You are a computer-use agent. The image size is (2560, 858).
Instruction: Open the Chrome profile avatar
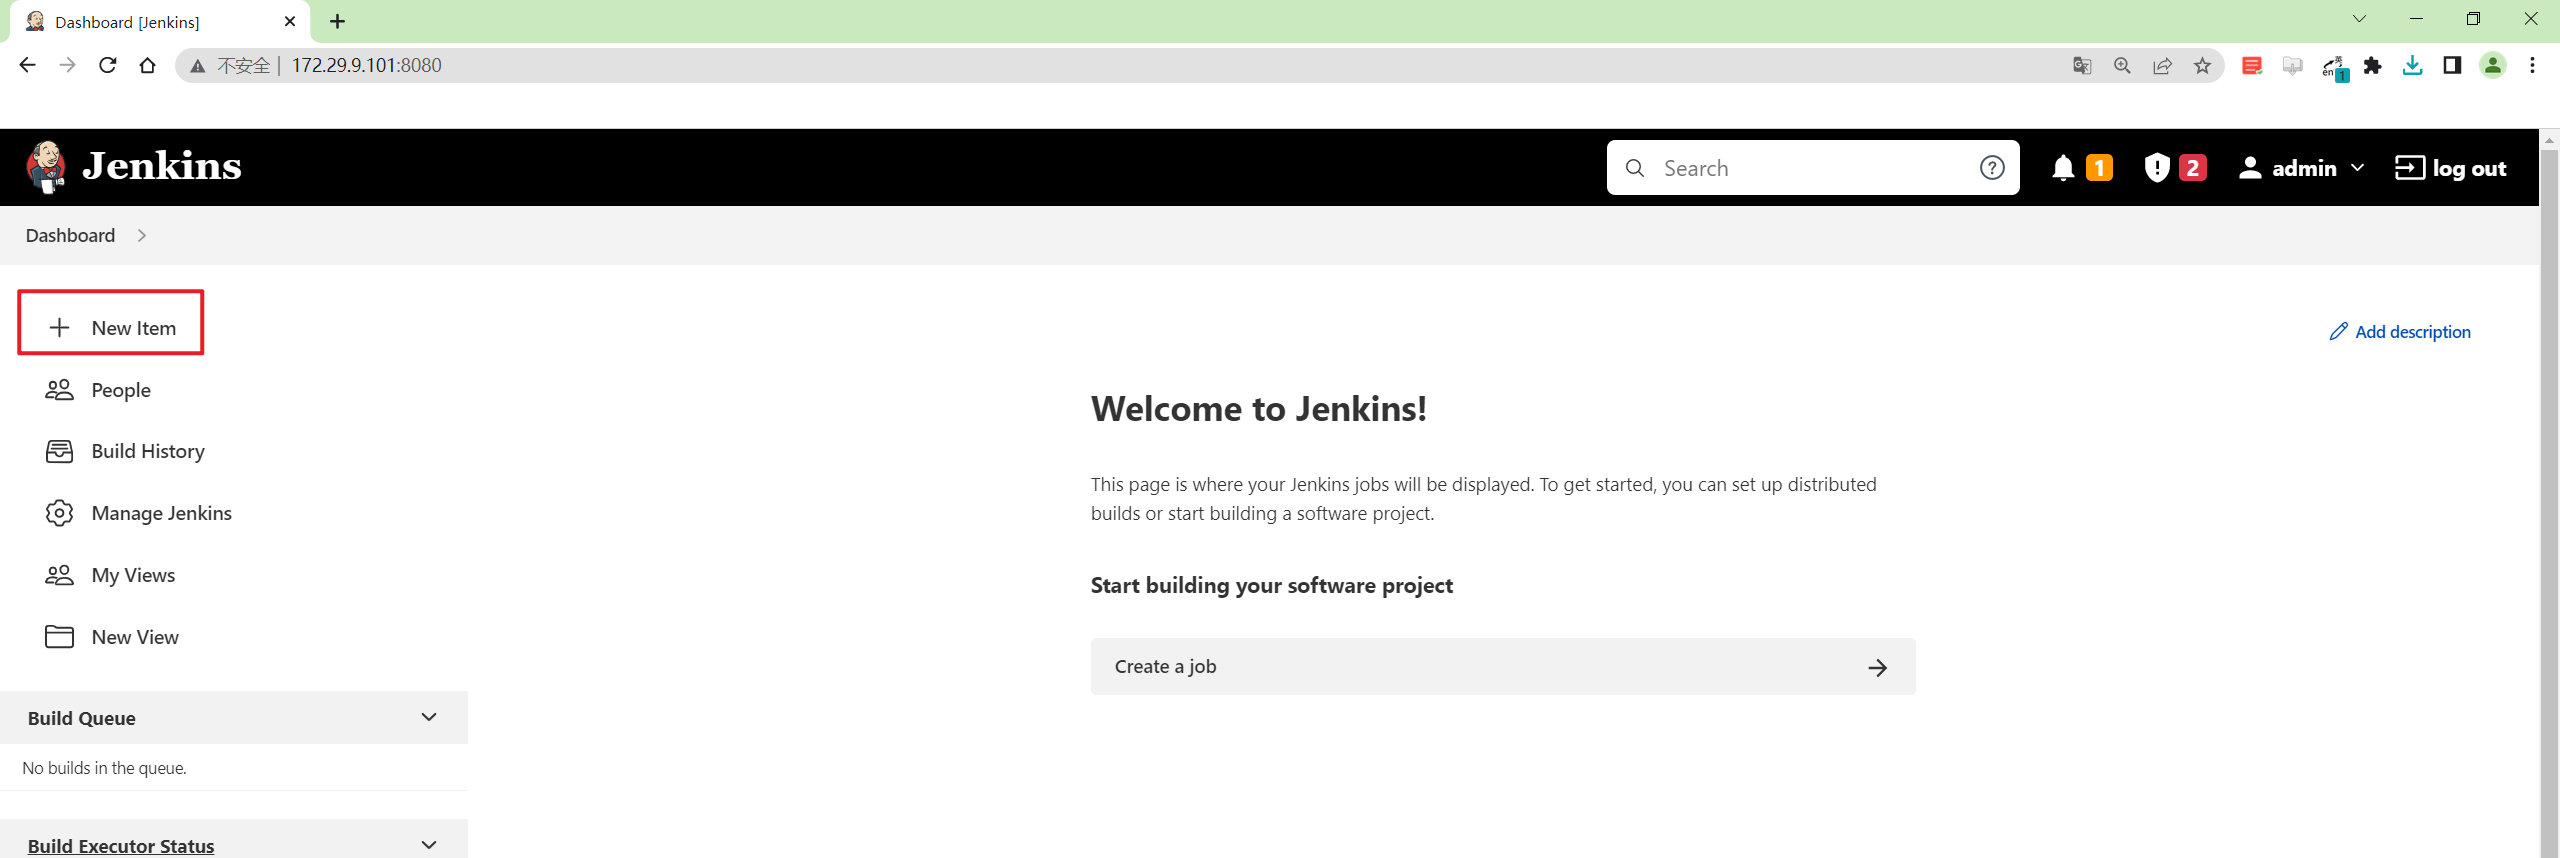pyautogui.click(x=2492, y=66)
